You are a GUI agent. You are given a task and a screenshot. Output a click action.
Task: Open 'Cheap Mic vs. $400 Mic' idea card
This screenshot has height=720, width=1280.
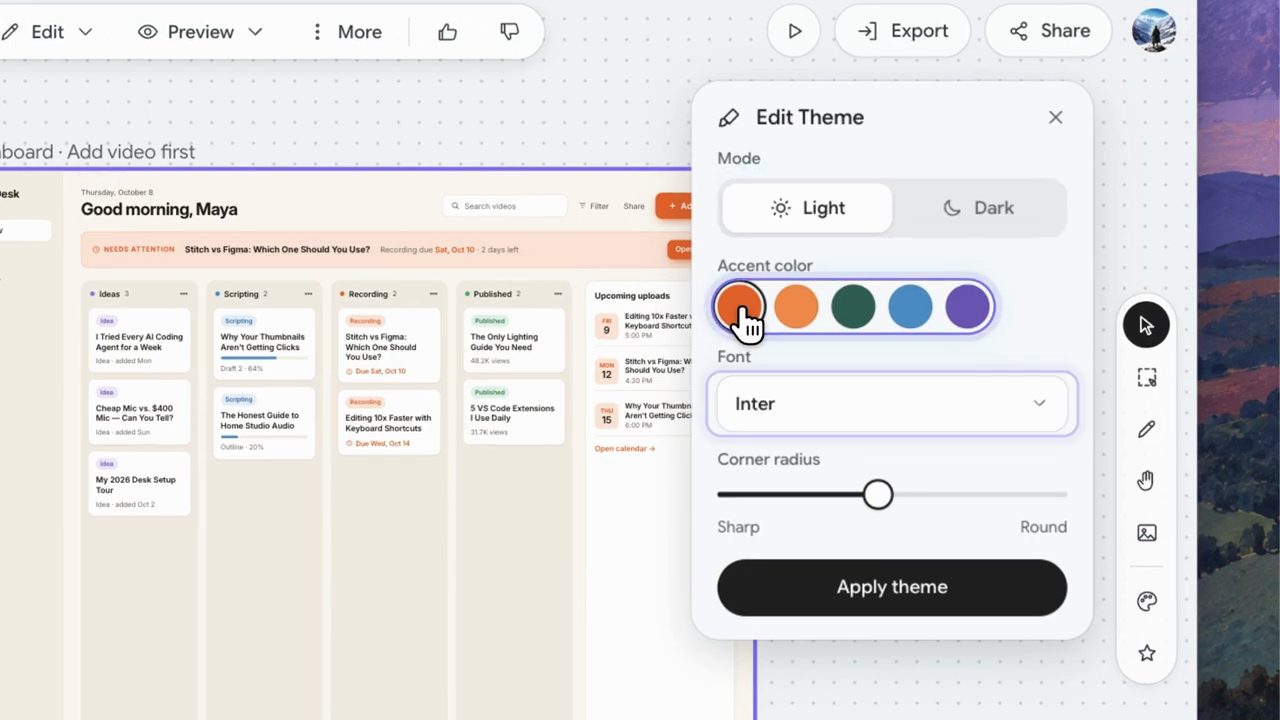pyautogui.click(x=140, y=412)
